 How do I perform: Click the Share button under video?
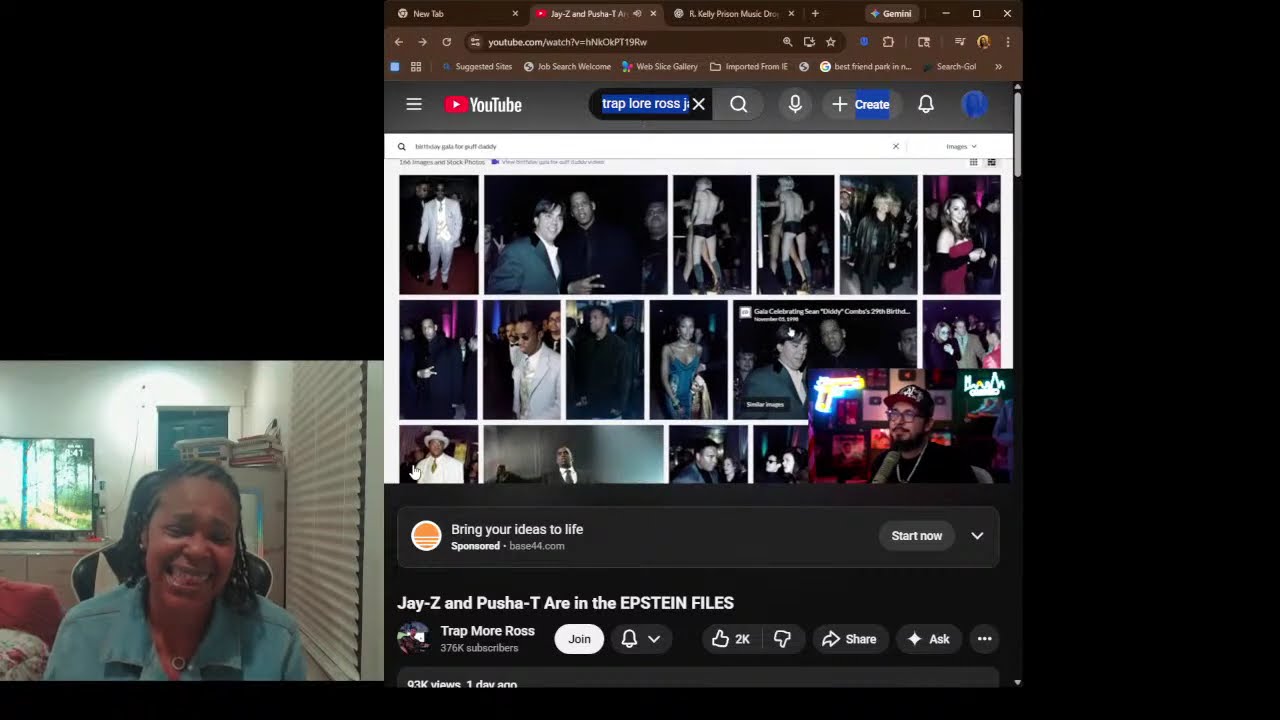849,639
